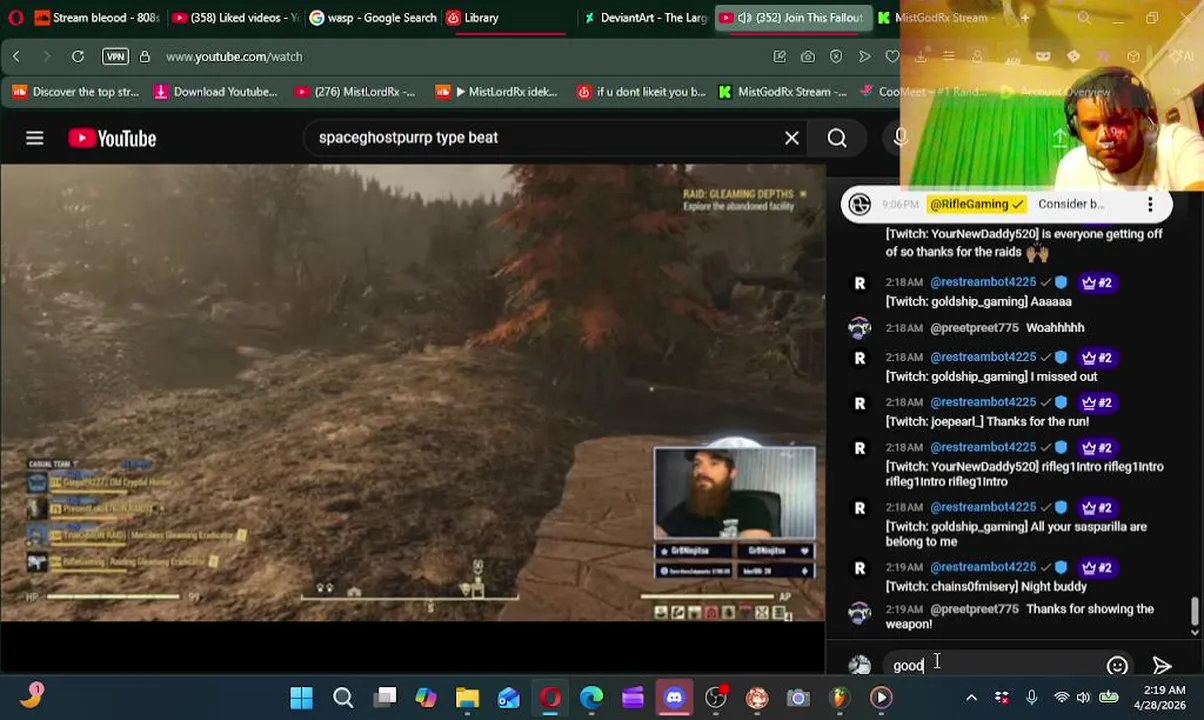Open the if u dont likeit you b... bookmark
The width and height of the screenshot is (1204, 720).
coord(641,92)
